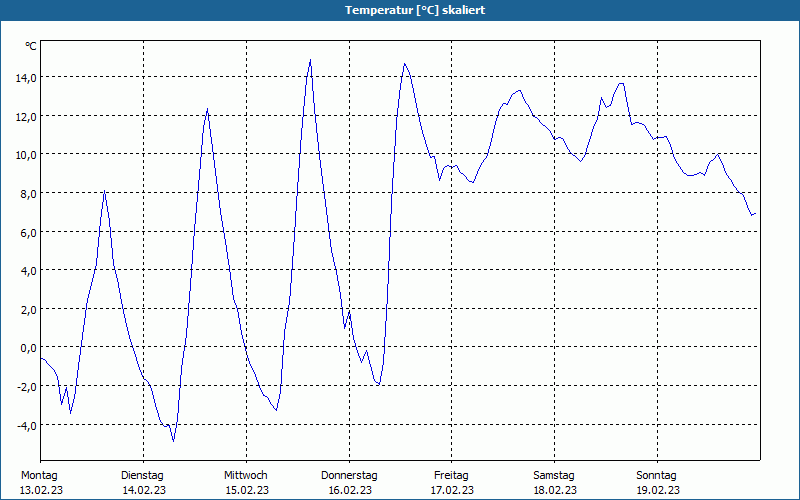800x500 pixels.
Task: Click the 16.02.23 date label
Action: pyautogui.click(x=350, y=490)
